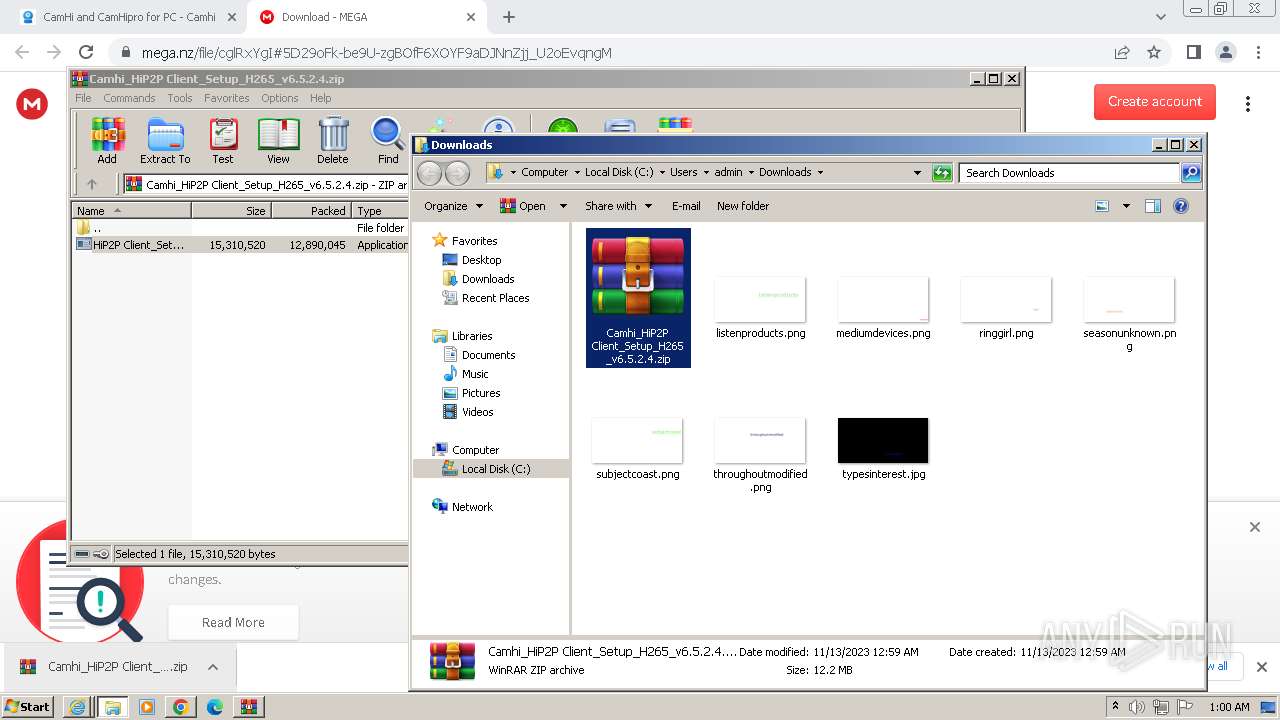This screenshot has height=720, width=1280.
Task: Click the WinRAR Delete icon
Action: coord(333,140)
